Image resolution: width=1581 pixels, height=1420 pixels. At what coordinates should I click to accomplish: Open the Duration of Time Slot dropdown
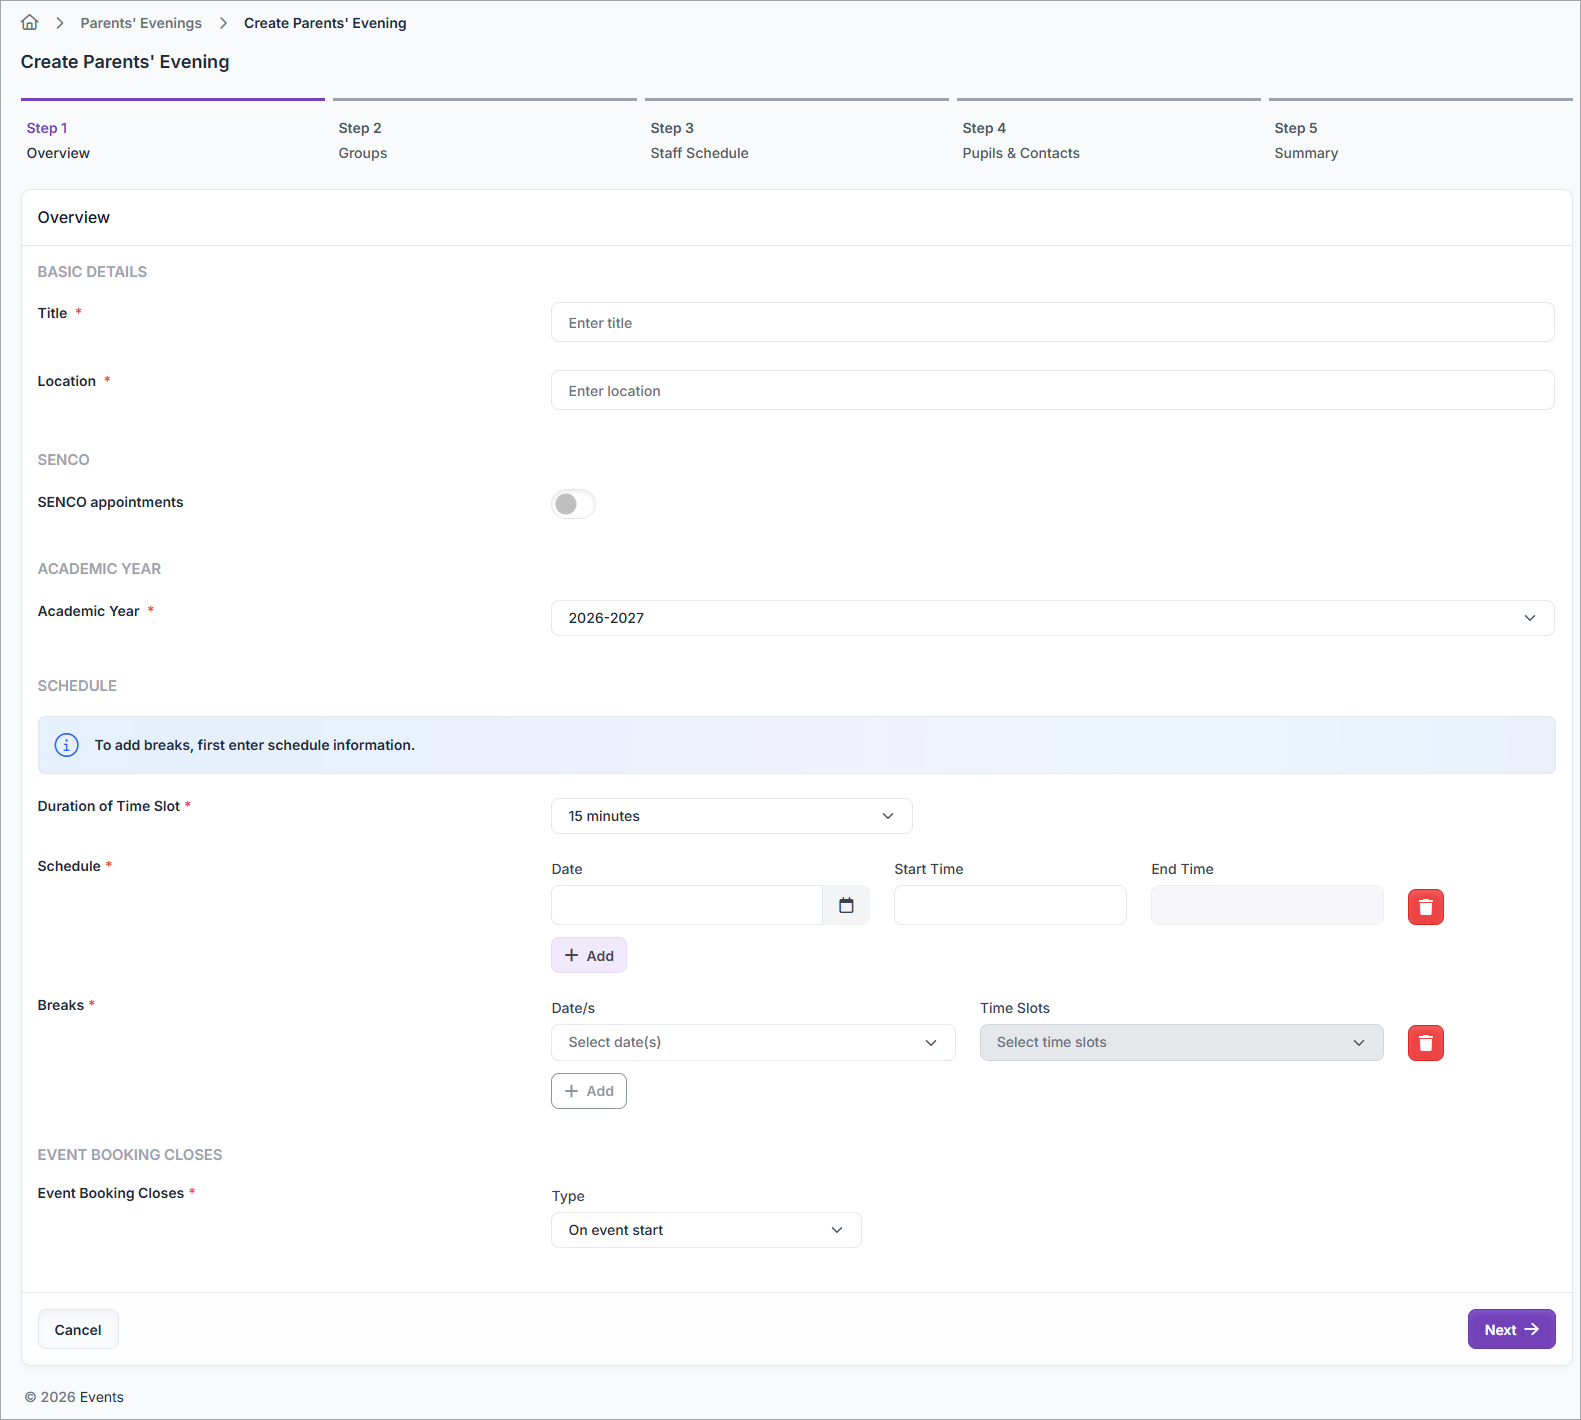pos(731,816)
